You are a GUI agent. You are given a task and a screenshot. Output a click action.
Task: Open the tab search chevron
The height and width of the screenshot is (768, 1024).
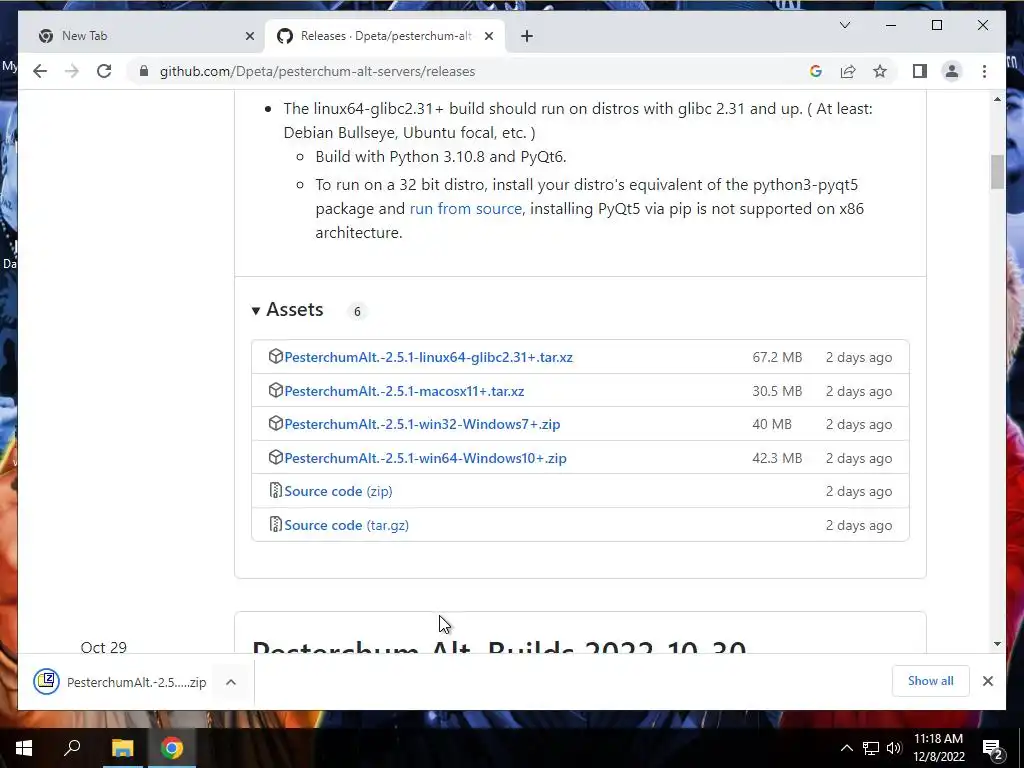pos(844,25)
